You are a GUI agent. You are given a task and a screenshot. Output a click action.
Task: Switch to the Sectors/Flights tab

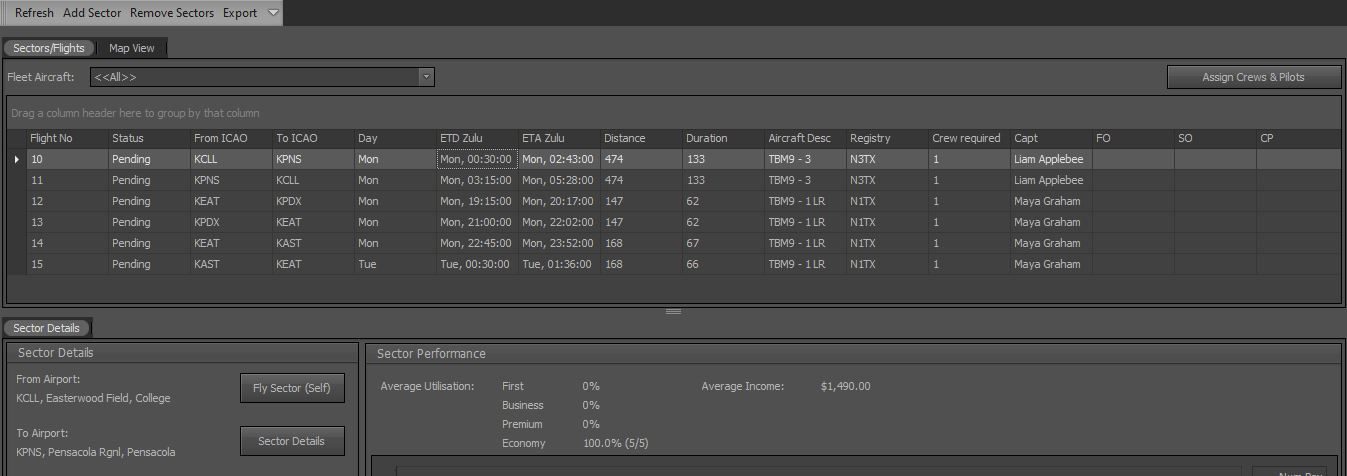click(x=49, y=48)
